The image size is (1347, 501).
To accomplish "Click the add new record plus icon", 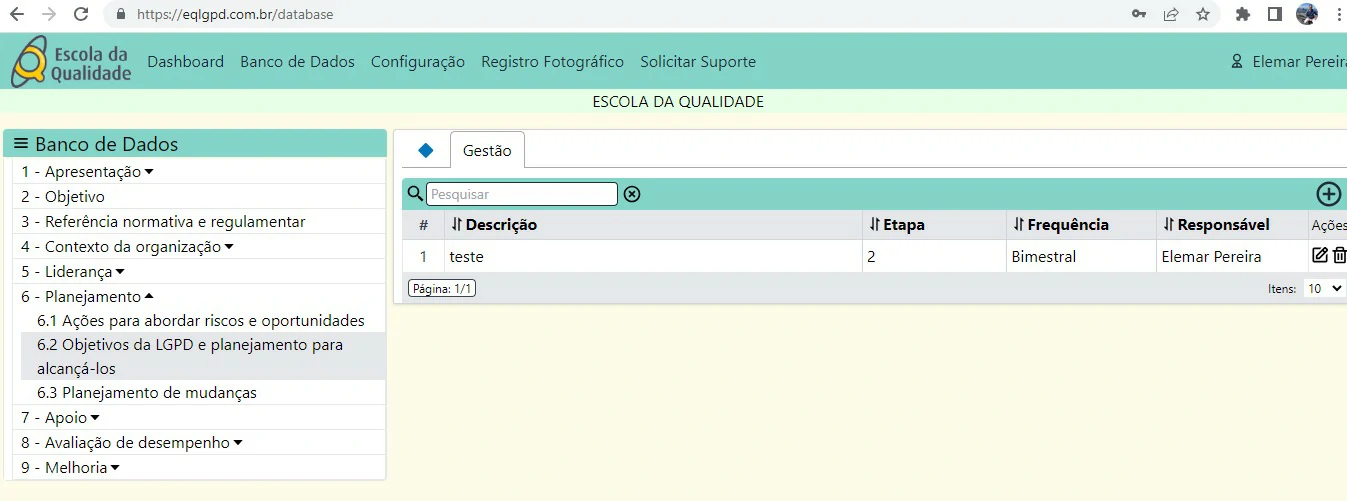I will [1328, 194].
